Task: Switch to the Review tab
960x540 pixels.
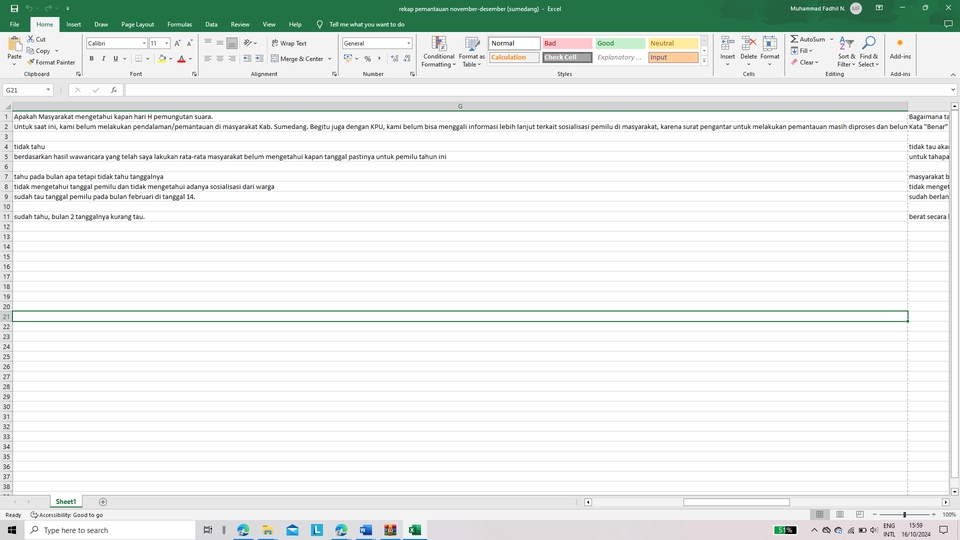Action: (x=240, y=24)
